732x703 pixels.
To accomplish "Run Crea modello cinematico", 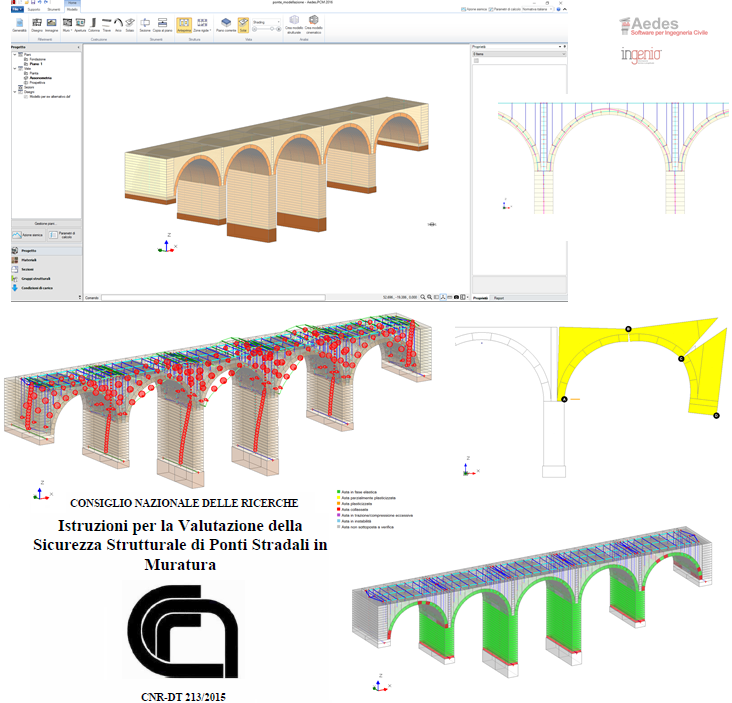I will [x=314, y=25].
